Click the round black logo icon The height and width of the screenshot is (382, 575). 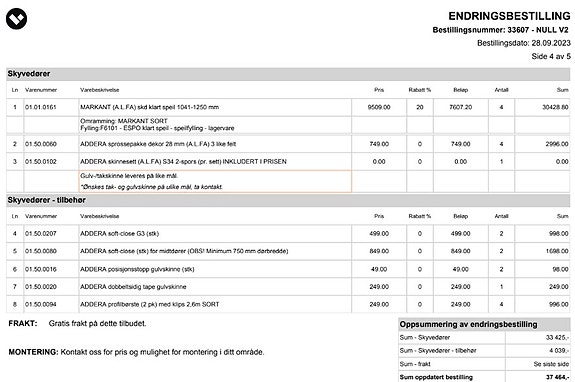17,18
